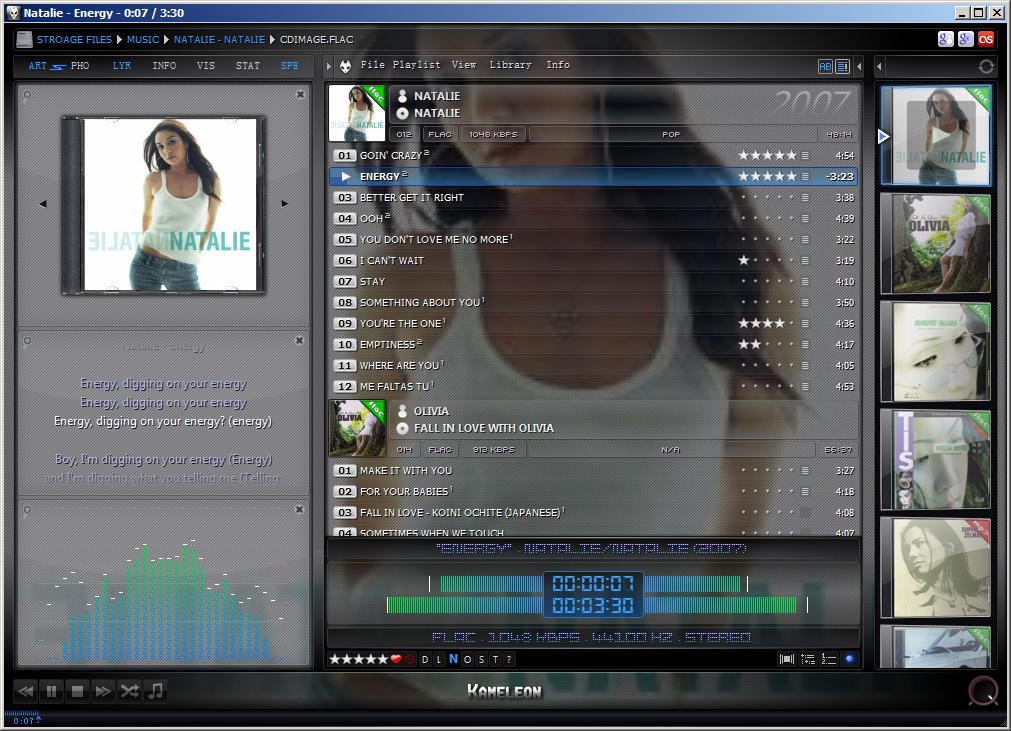The width and height of the screenshot is (1011, 731).
Task: Open the first Google search icon
Action: 945,39
